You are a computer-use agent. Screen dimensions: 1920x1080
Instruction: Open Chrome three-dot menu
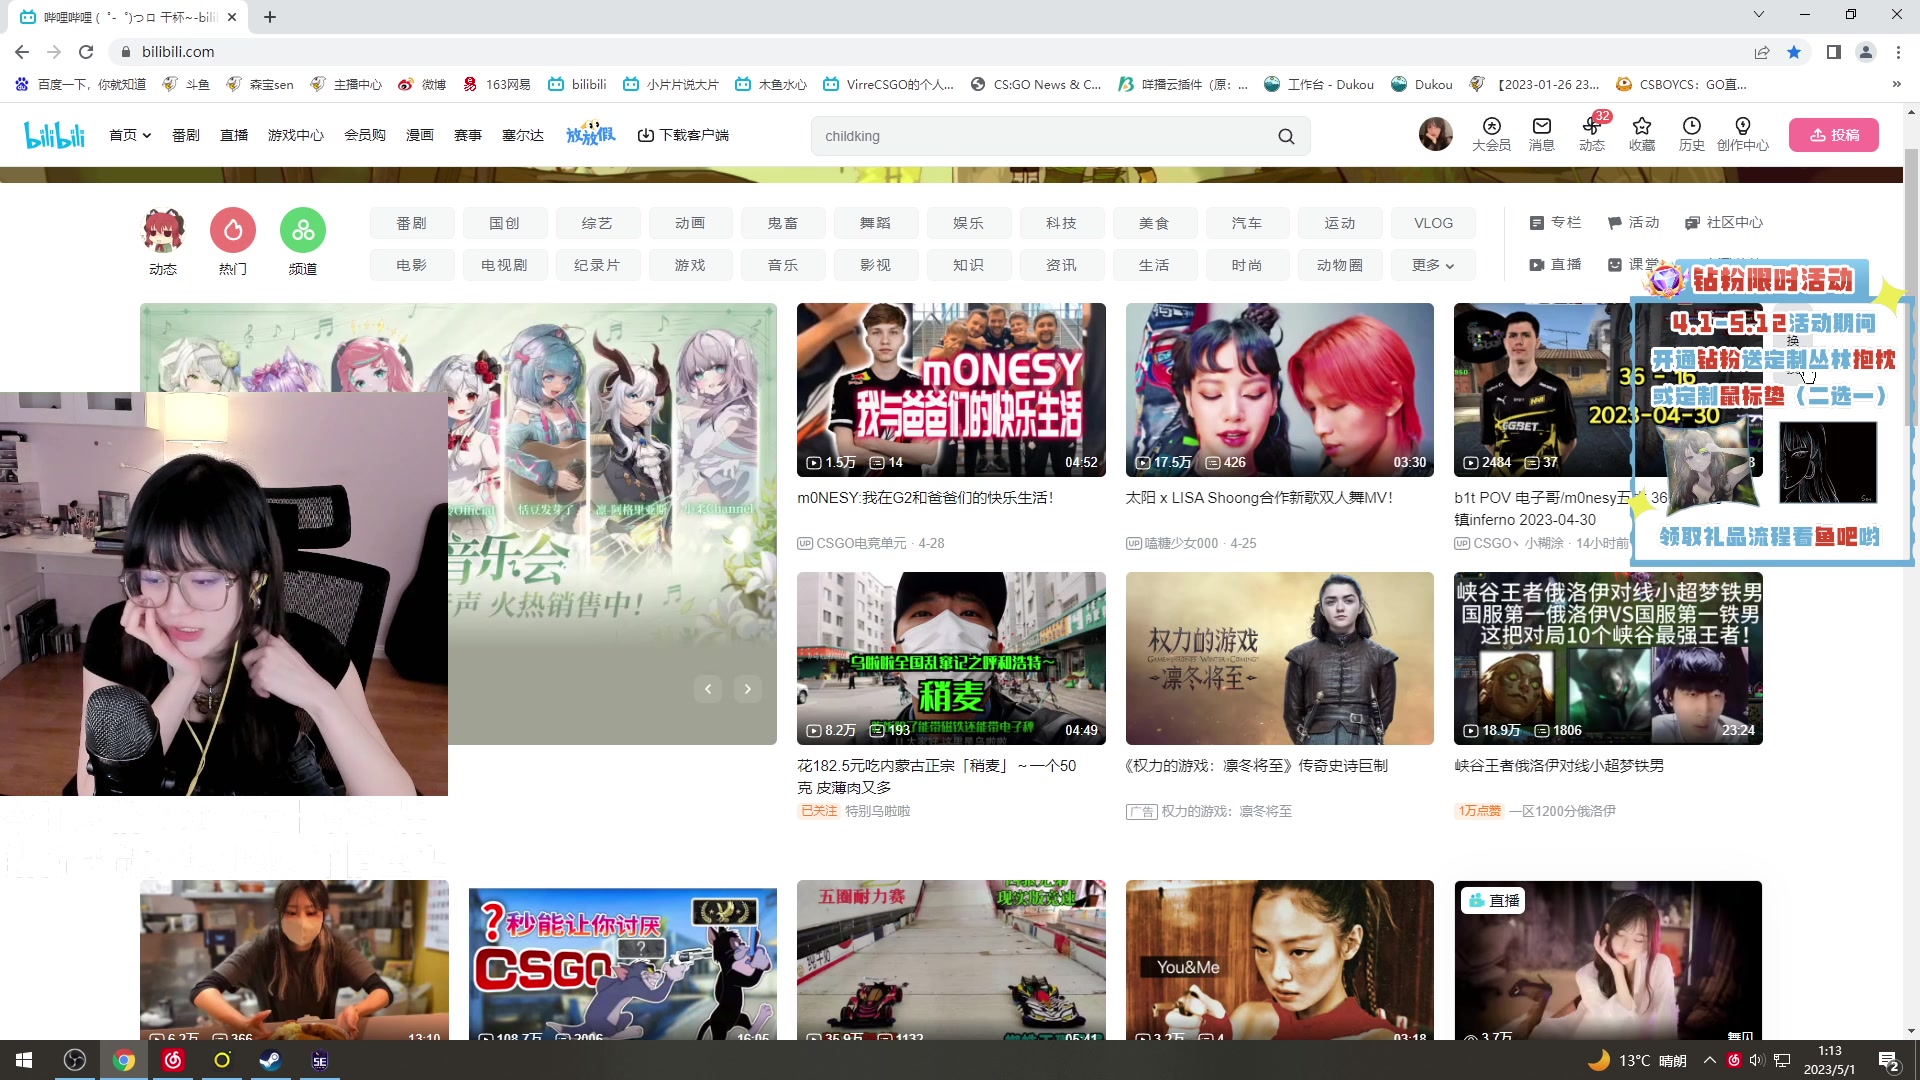pyautogui.click(x=1898, y=52)
